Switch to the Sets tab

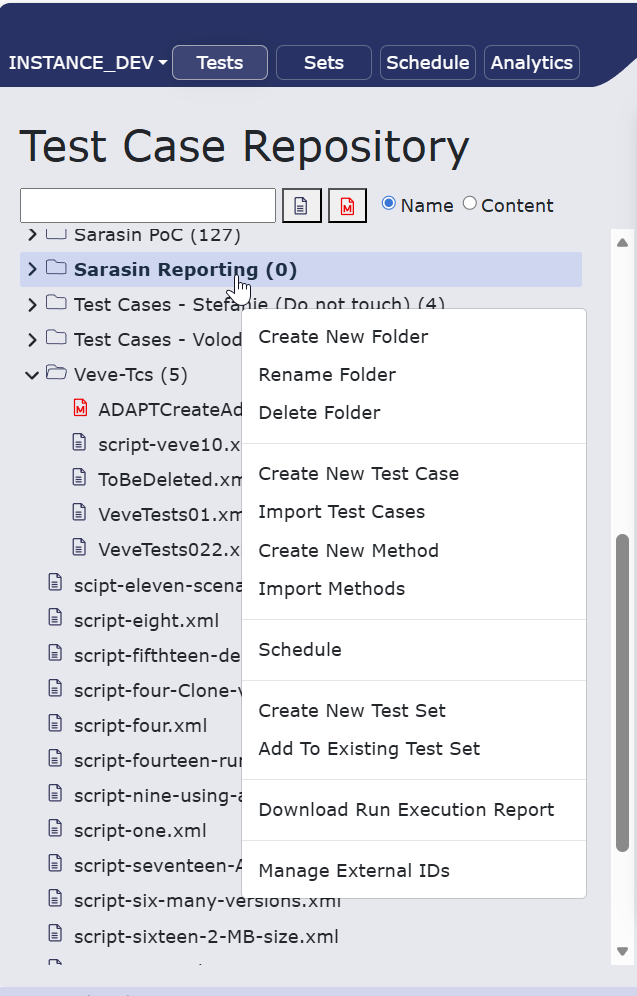(324, 63)
